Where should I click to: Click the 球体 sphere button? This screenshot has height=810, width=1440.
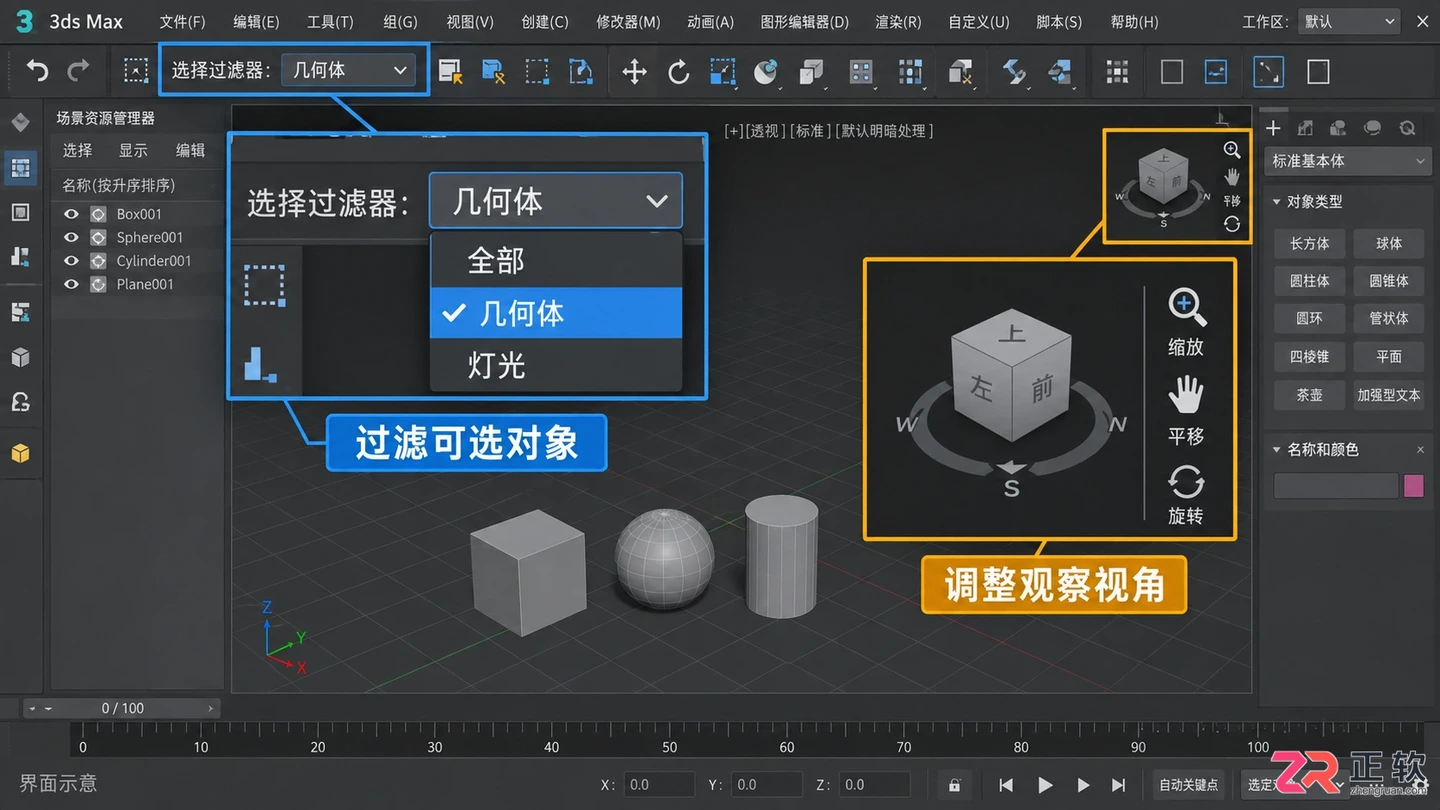pos(1388,243)
